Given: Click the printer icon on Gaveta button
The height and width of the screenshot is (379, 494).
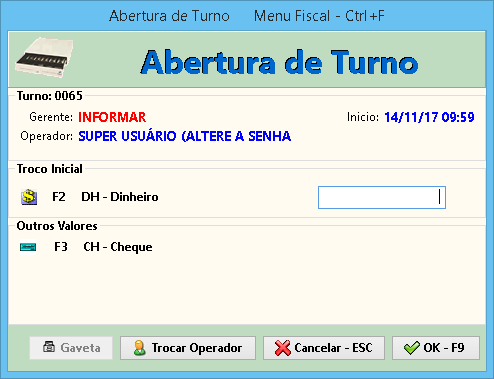Looking at the screenshot, I should [x=49, y=347].
